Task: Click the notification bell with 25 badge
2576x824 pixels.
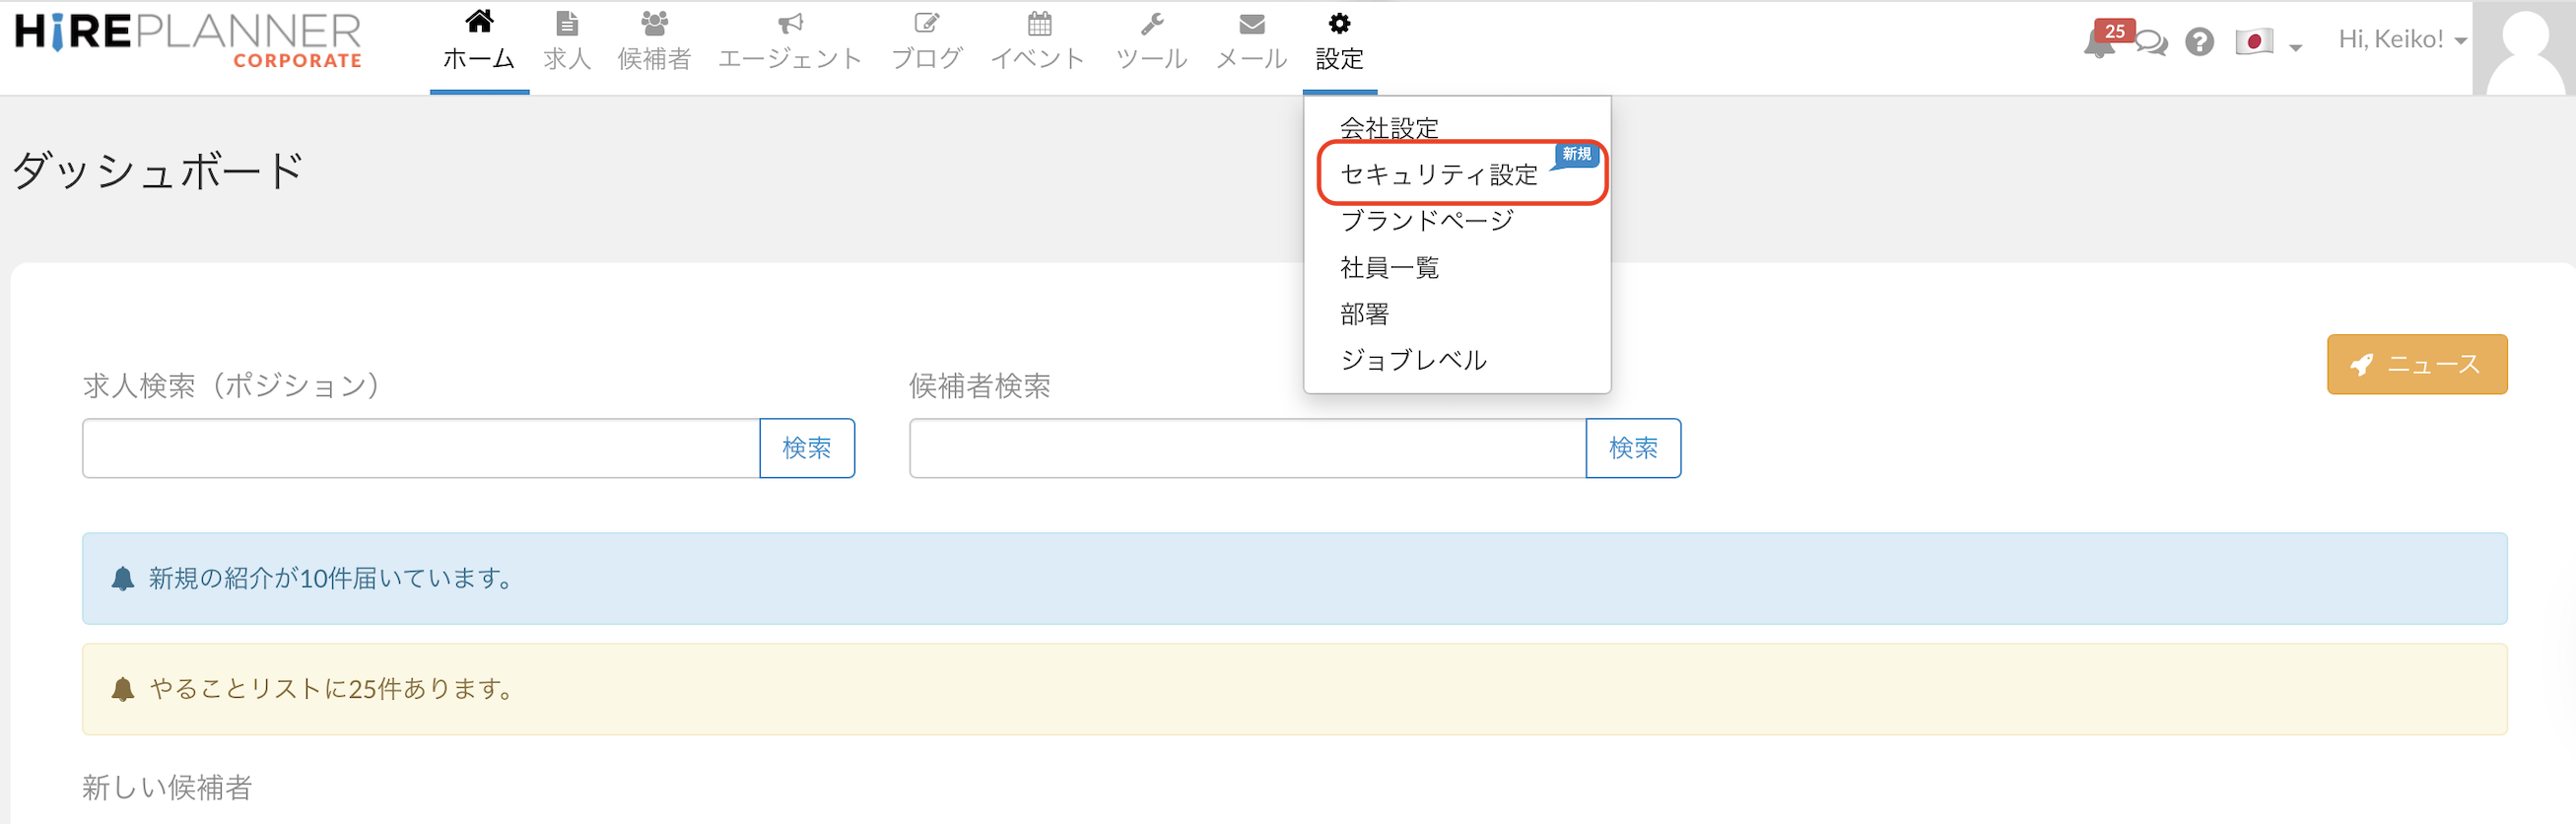Action: (2099, 43)
